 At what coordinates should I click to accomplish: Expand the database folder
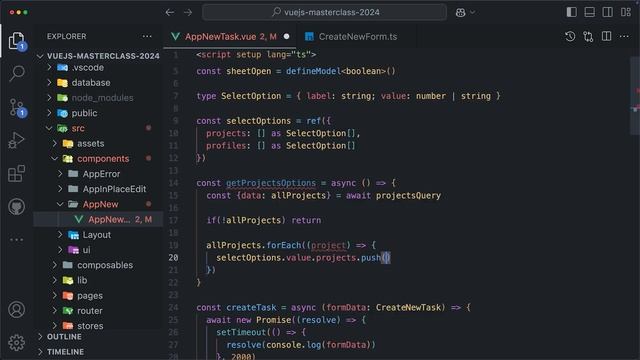(x=98, y=82)
